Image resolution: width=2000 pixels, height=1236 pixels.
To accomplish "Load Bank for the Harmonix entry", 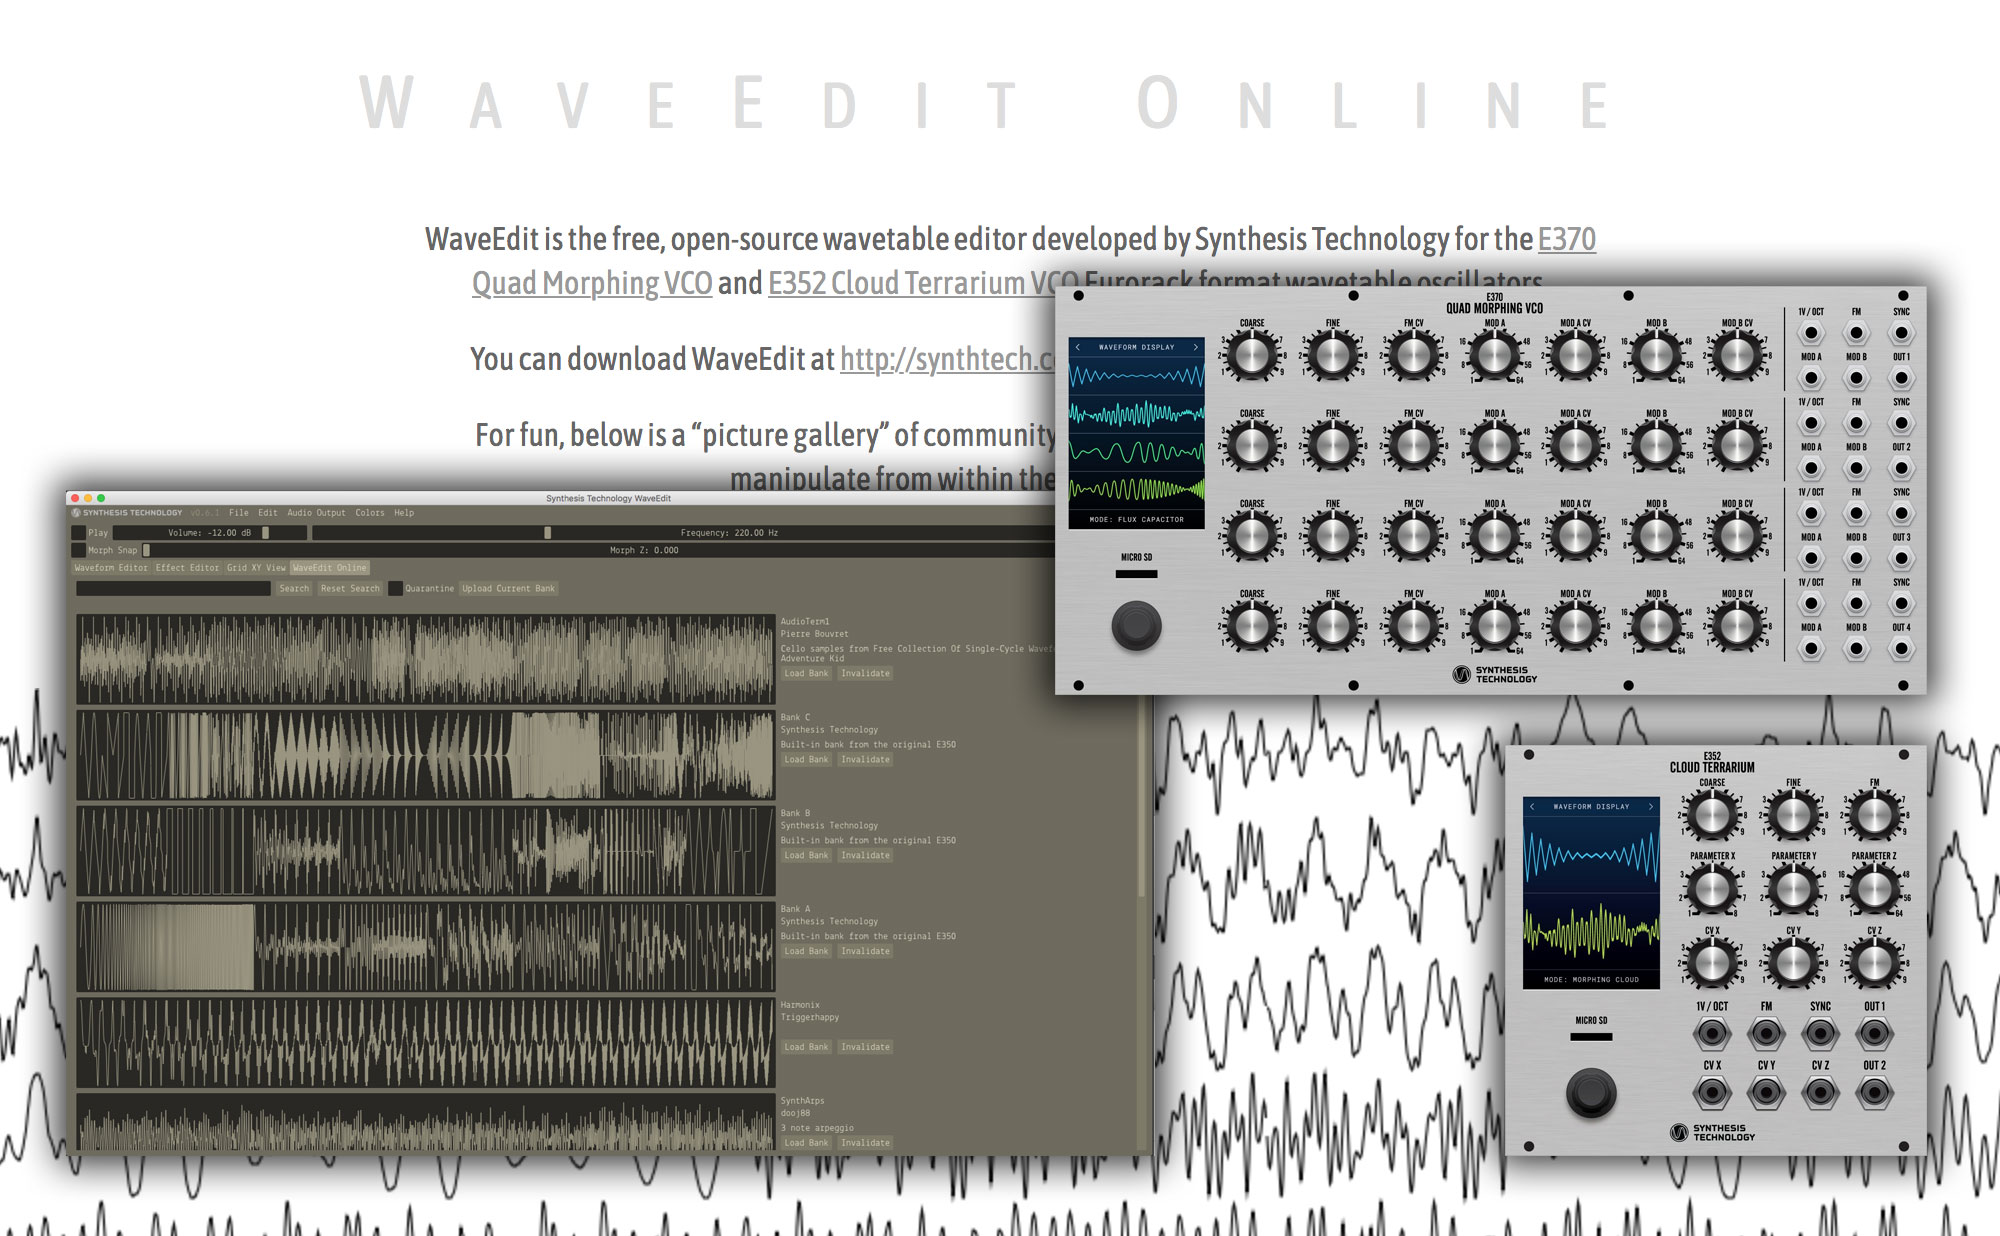I will (806, 1048).
